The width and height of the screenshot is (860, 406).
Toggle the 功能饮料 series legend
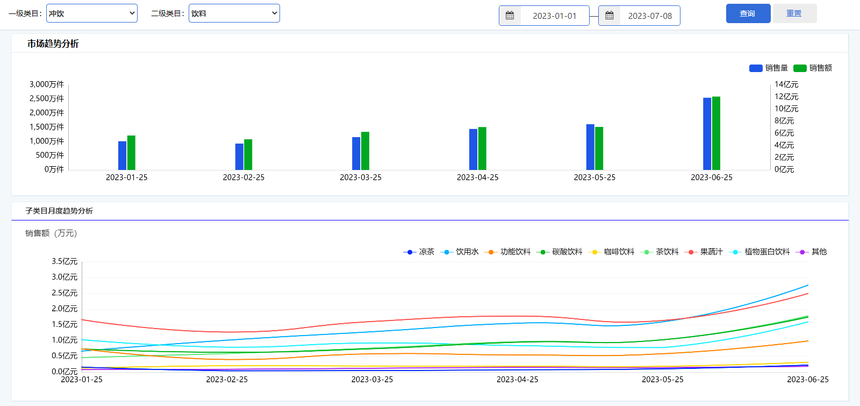point(507,252)
